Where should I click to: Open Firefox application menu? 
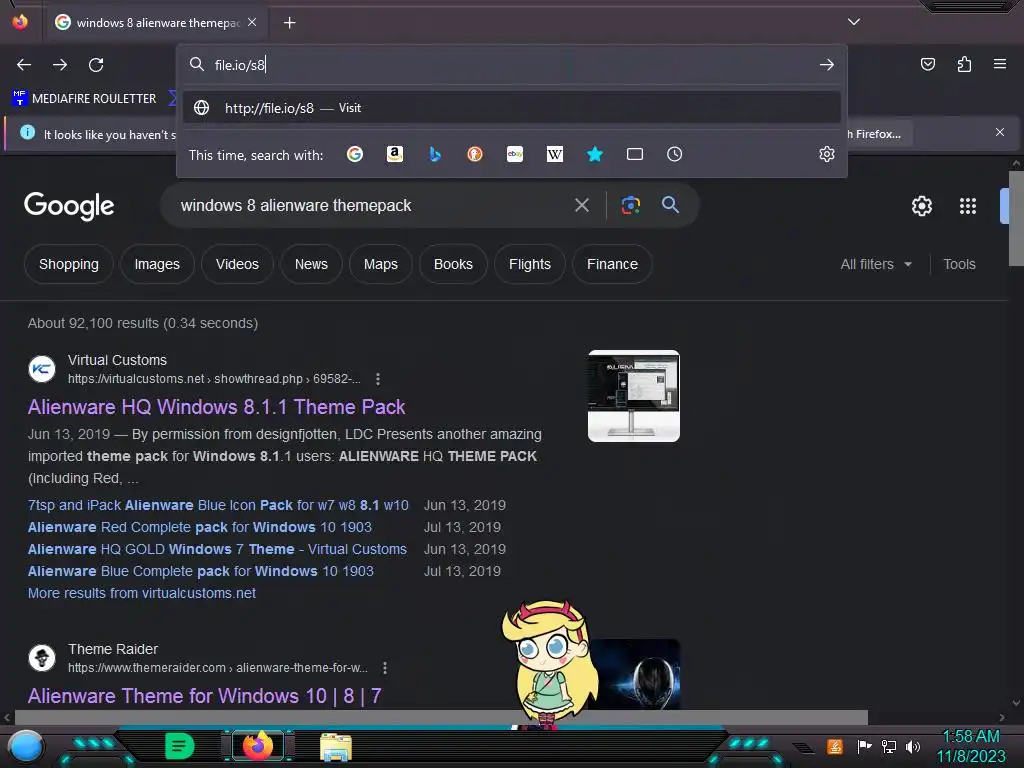point(1000,64)
